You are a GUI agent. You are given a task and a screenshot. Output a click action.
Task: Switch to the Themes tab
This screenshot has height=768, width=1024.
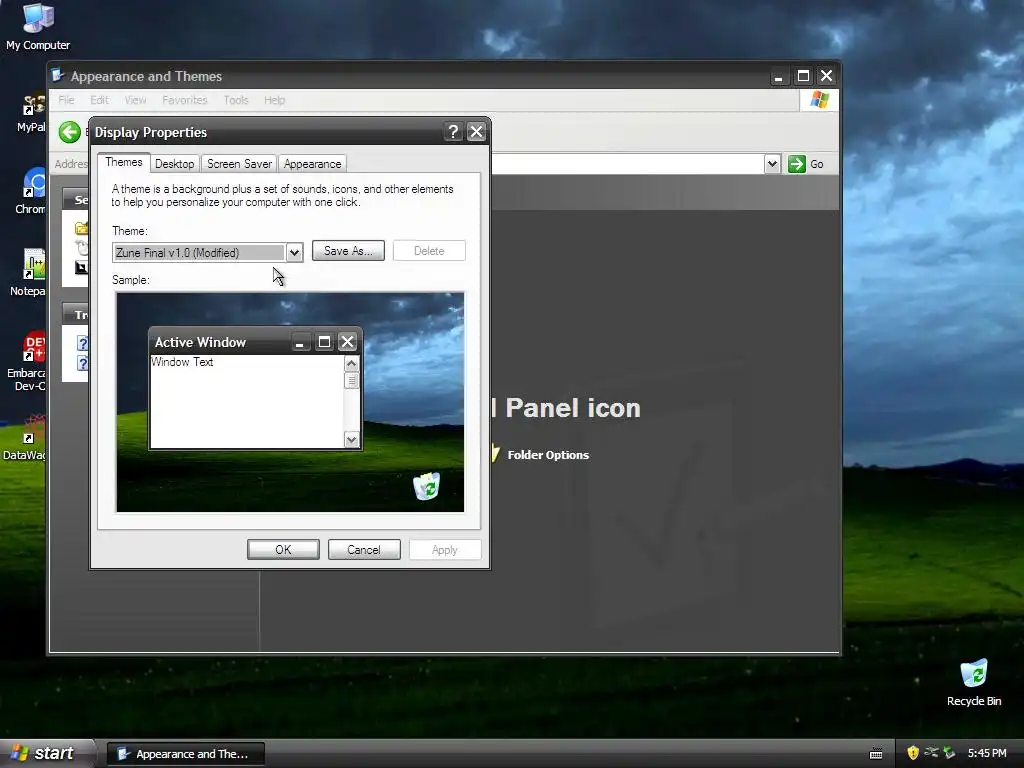pyautogui.click(x=123, y=162)
